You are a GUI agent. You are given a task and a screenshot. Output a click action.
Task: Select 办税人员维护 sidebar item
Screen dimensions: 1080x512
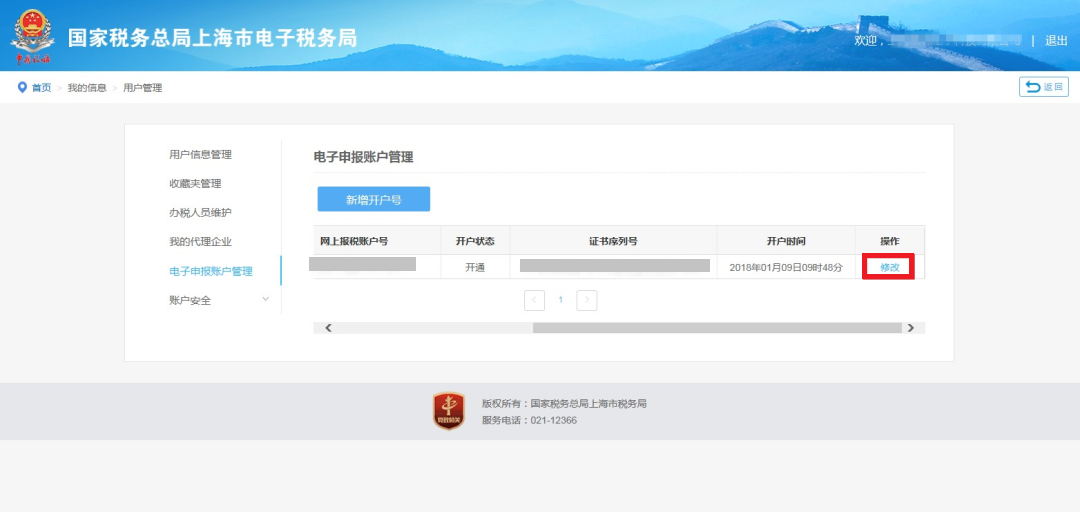[x=200, y=213]
